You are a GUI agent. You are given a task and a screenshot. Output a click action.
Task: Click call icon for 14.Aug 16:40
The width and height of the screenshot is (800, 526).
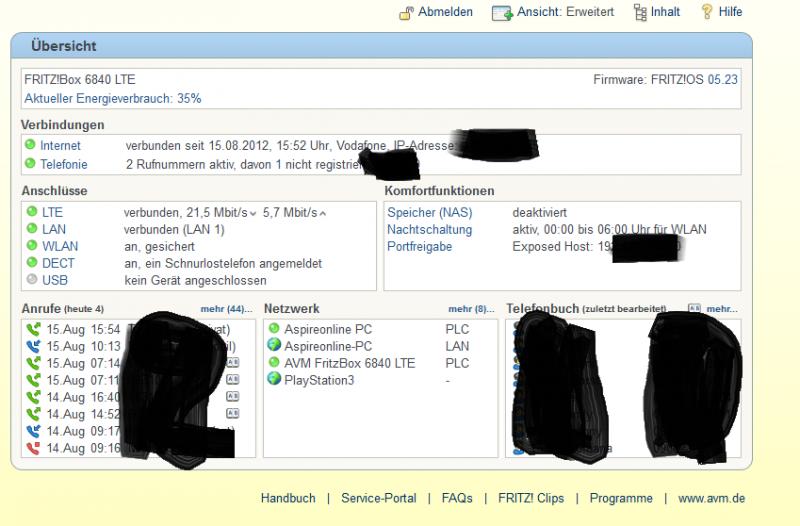(x=34, y=397)
